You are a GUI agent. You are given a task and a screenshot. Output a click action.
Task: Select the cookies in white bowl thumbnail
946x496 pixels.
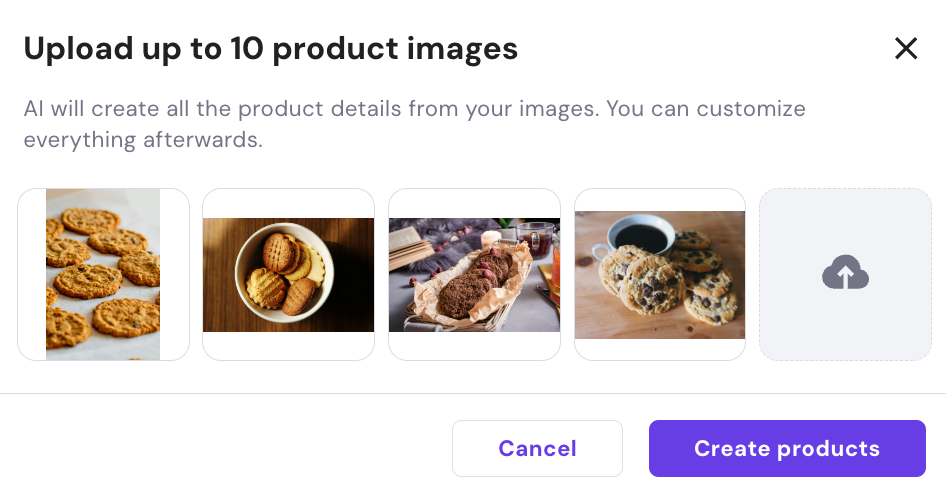click(x=288, y=274)
